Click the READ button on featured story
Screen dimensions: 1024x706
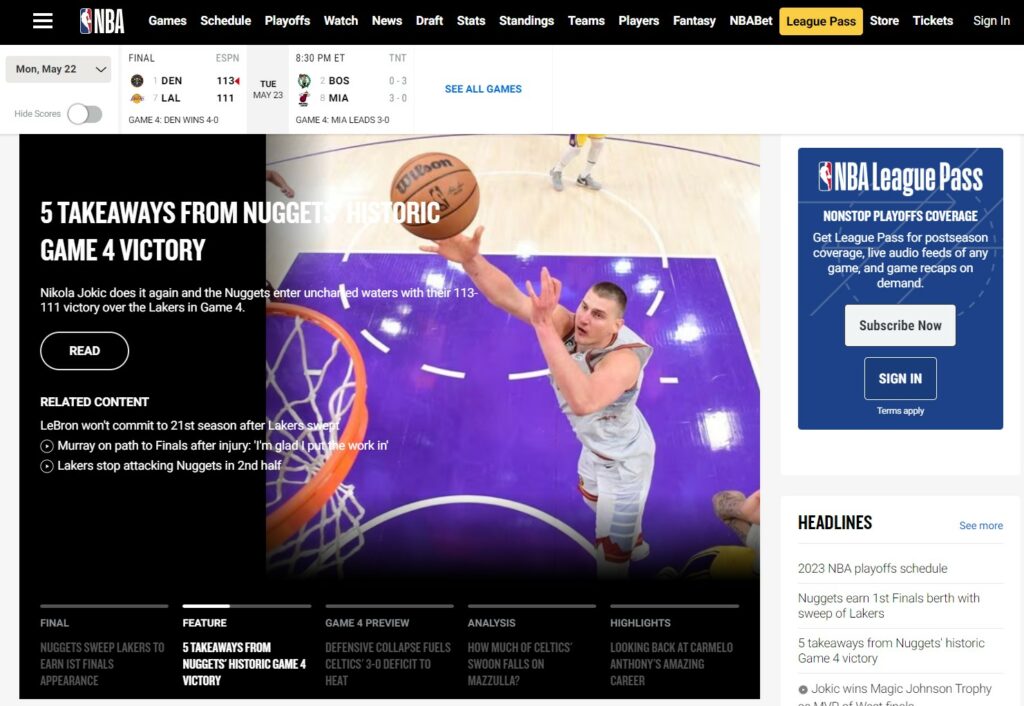click(x=84, y=351)
